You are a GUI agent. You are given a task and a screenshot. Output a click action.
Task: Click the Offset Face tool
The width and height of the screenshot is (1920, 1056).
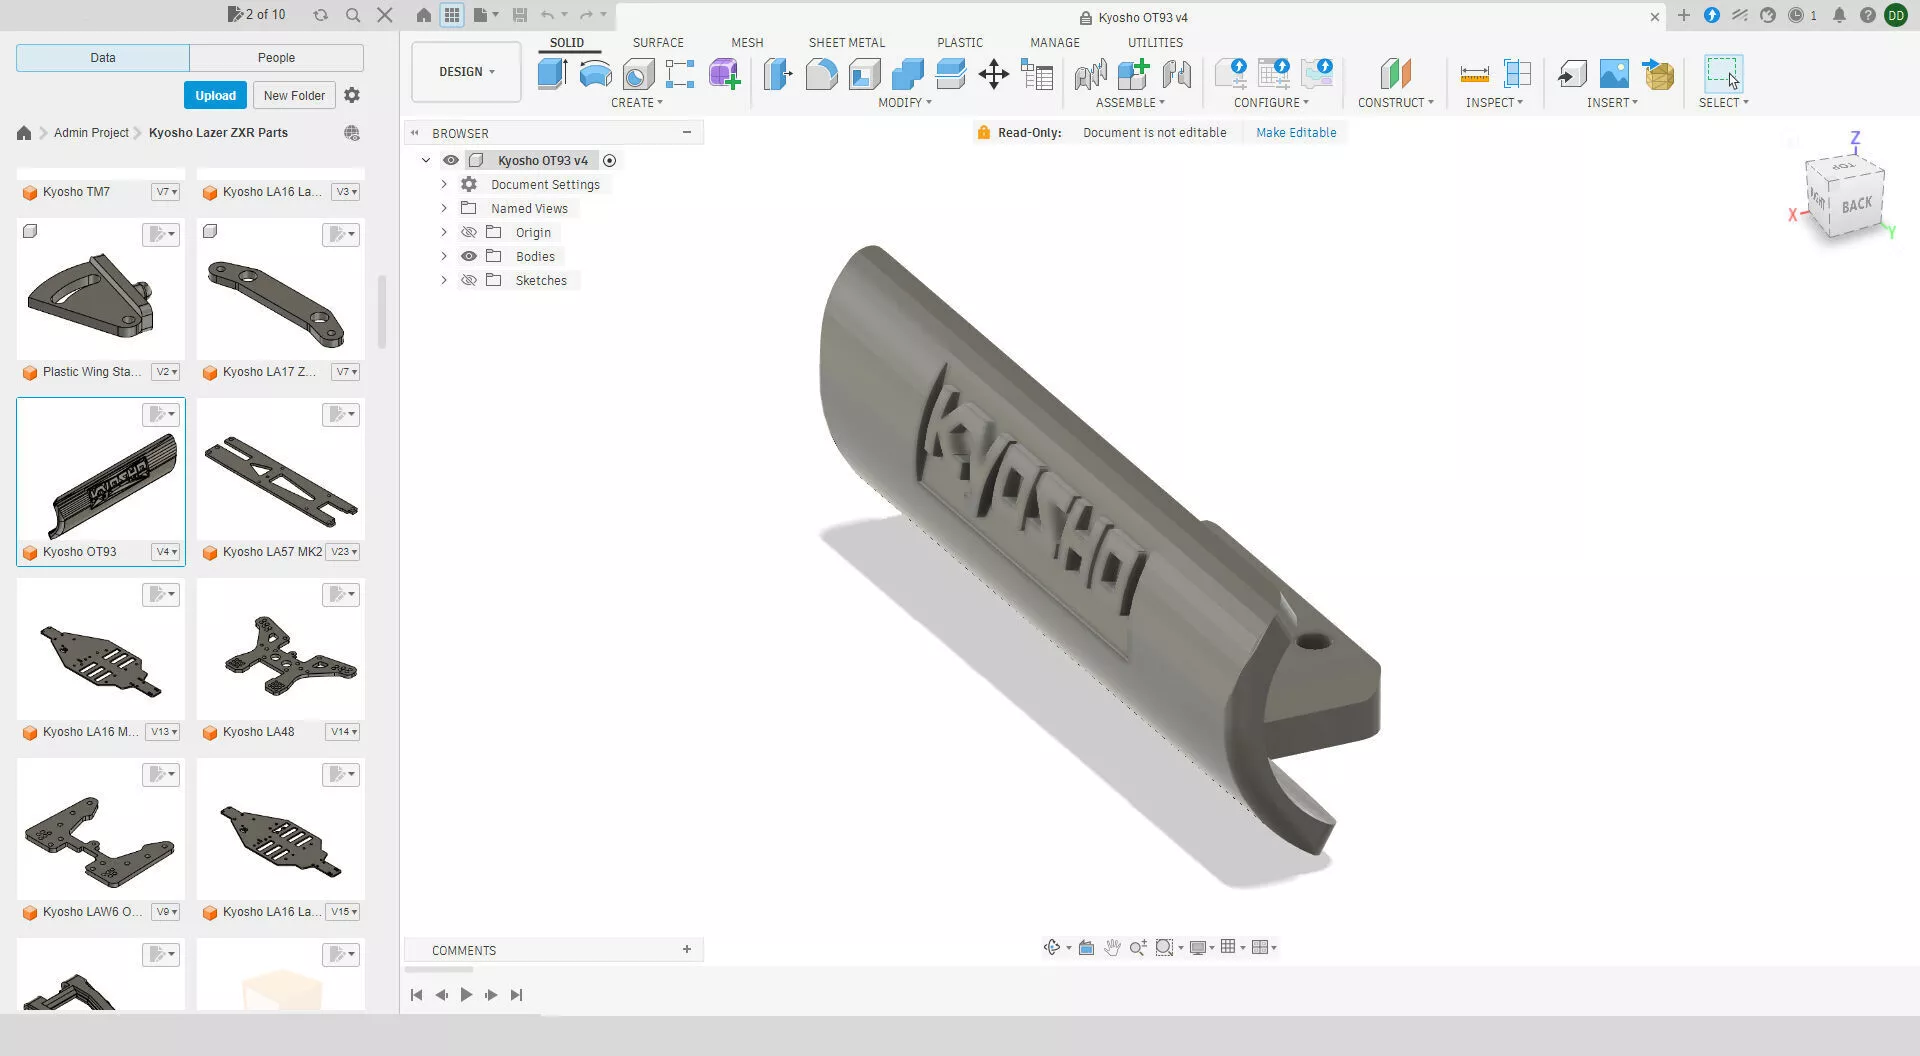point(950,74)
